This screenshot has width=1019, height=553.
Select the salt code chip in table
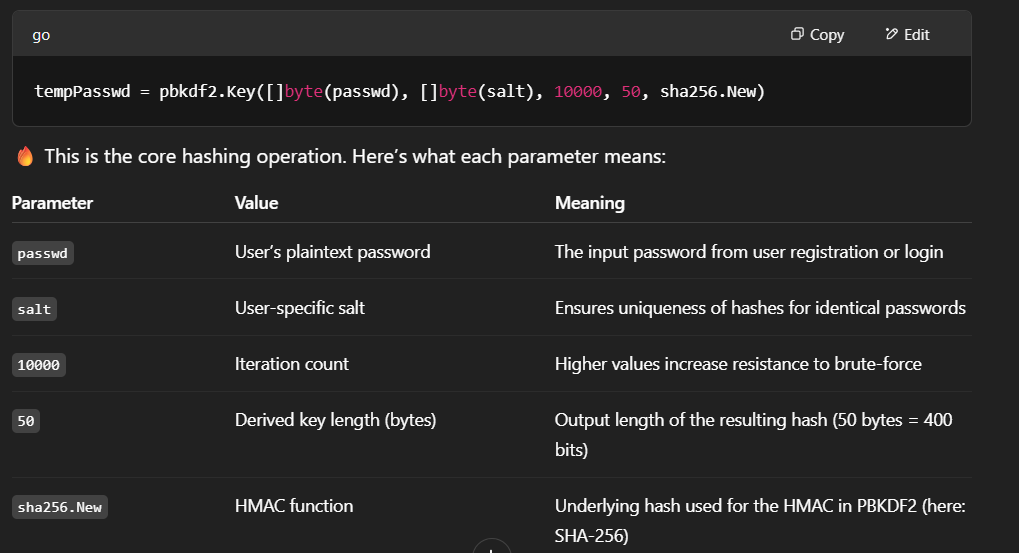click(x=34, y=309)
